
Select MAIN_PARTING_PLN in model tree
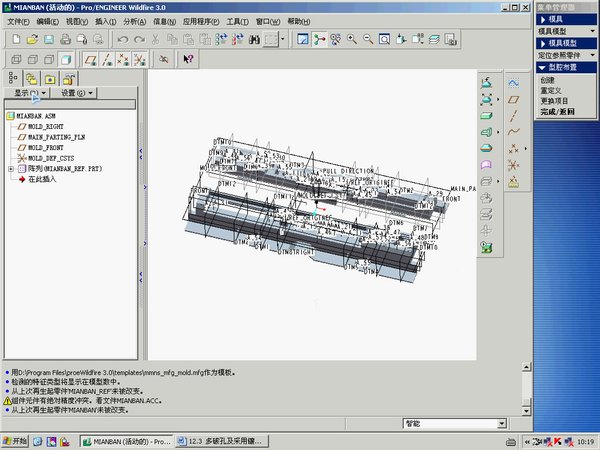[x=56, y=137]
